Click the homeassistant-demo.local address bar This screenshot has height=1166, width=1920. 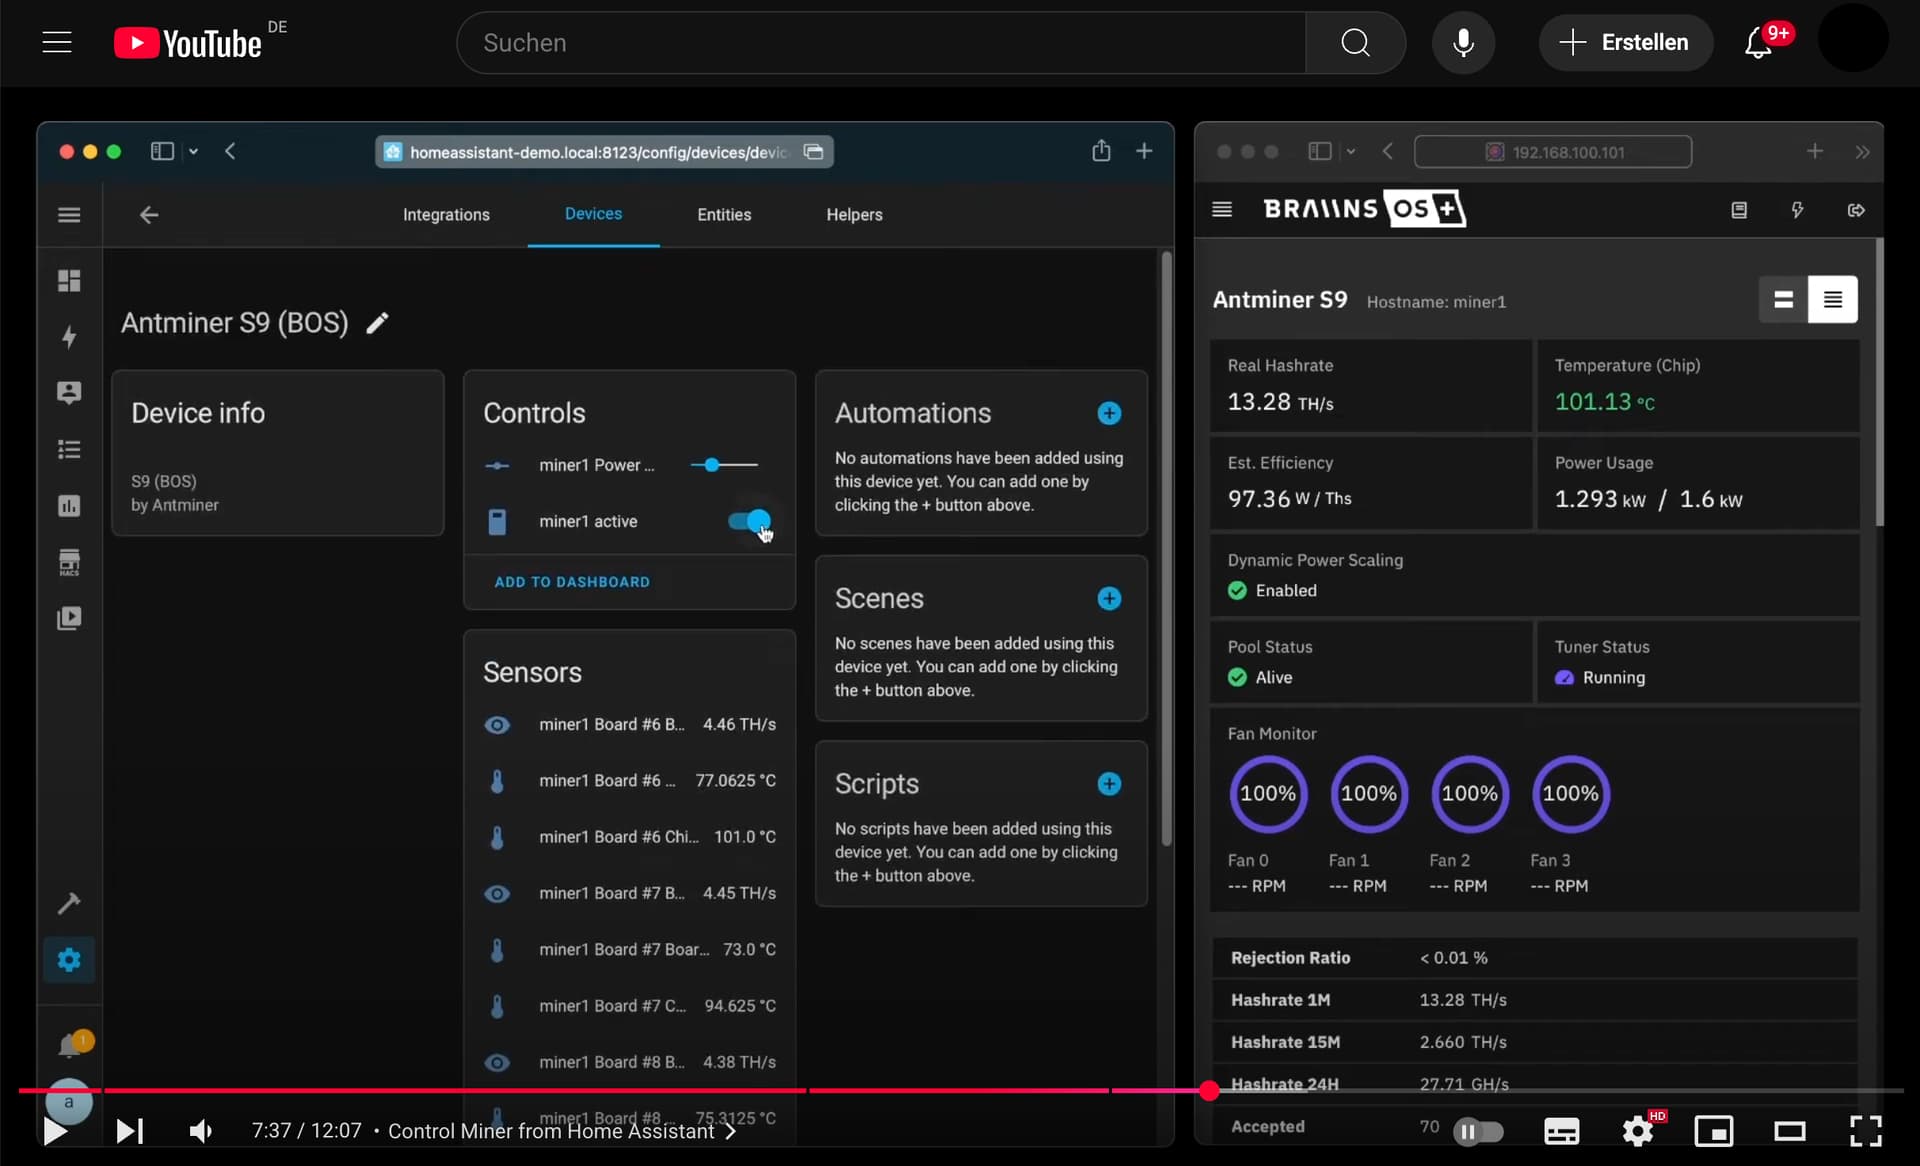pos(604,152)
